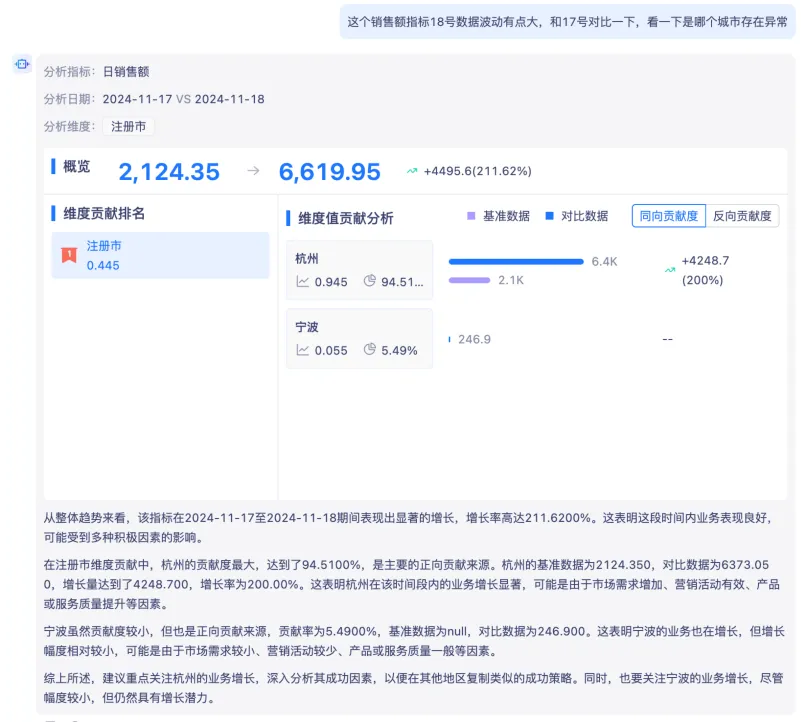Screen dimensions: 806x722
Task: Open the 杭州 dimension value card
Action: click(359, 269)
